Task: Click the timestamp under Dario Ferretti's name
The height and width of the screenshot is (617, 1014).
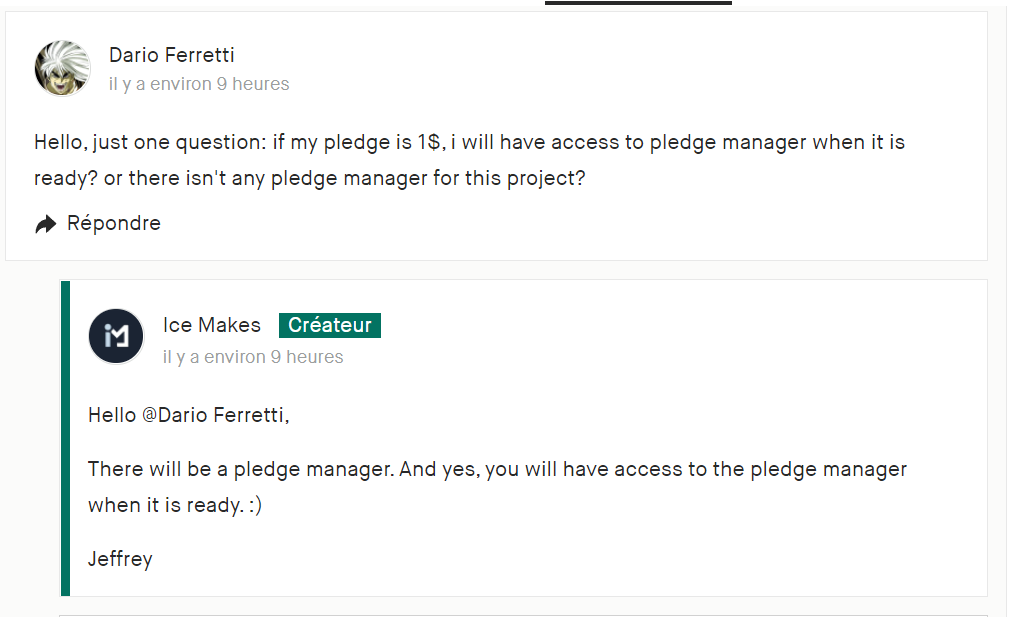Action: (199, 84)
